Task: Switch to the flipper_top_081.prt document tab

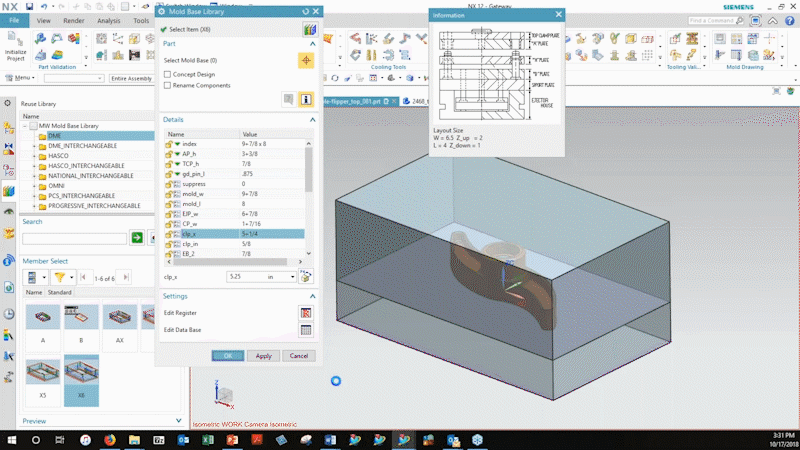Action: [x=359, y=102]
